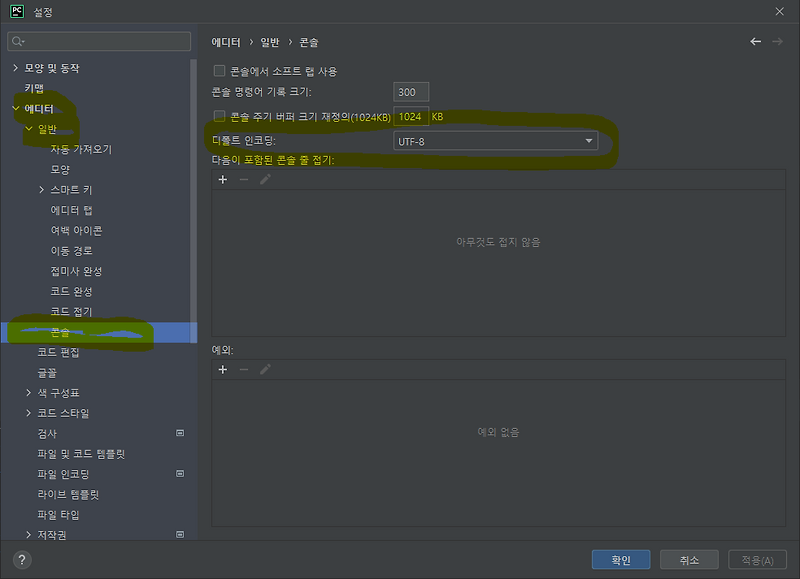Viewport: 800px width, 579px height.
Task: Click the 확인 confirmation button
Action: [x=619, y=559]
